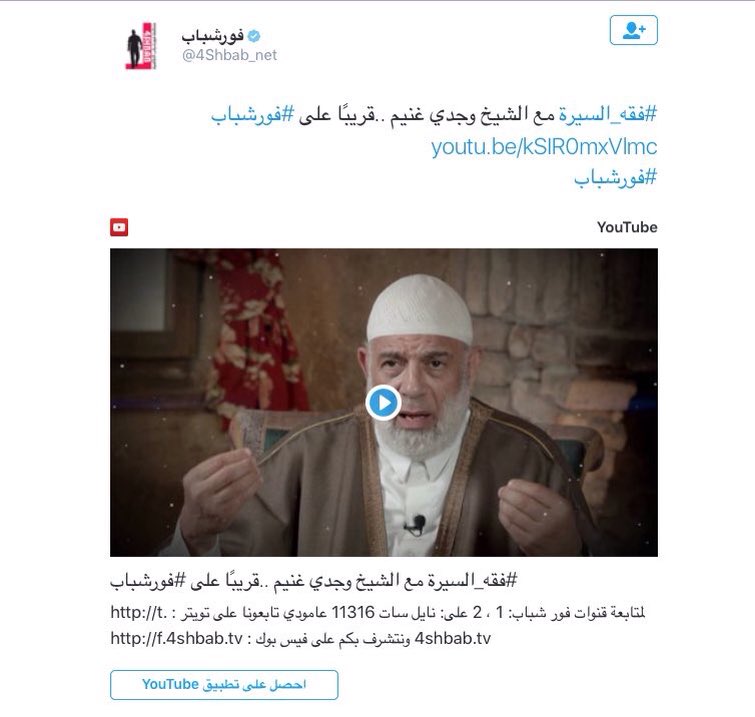Click the card title below the video
Image resolution: width=755 pixels, height=717 pixels.
313,581
